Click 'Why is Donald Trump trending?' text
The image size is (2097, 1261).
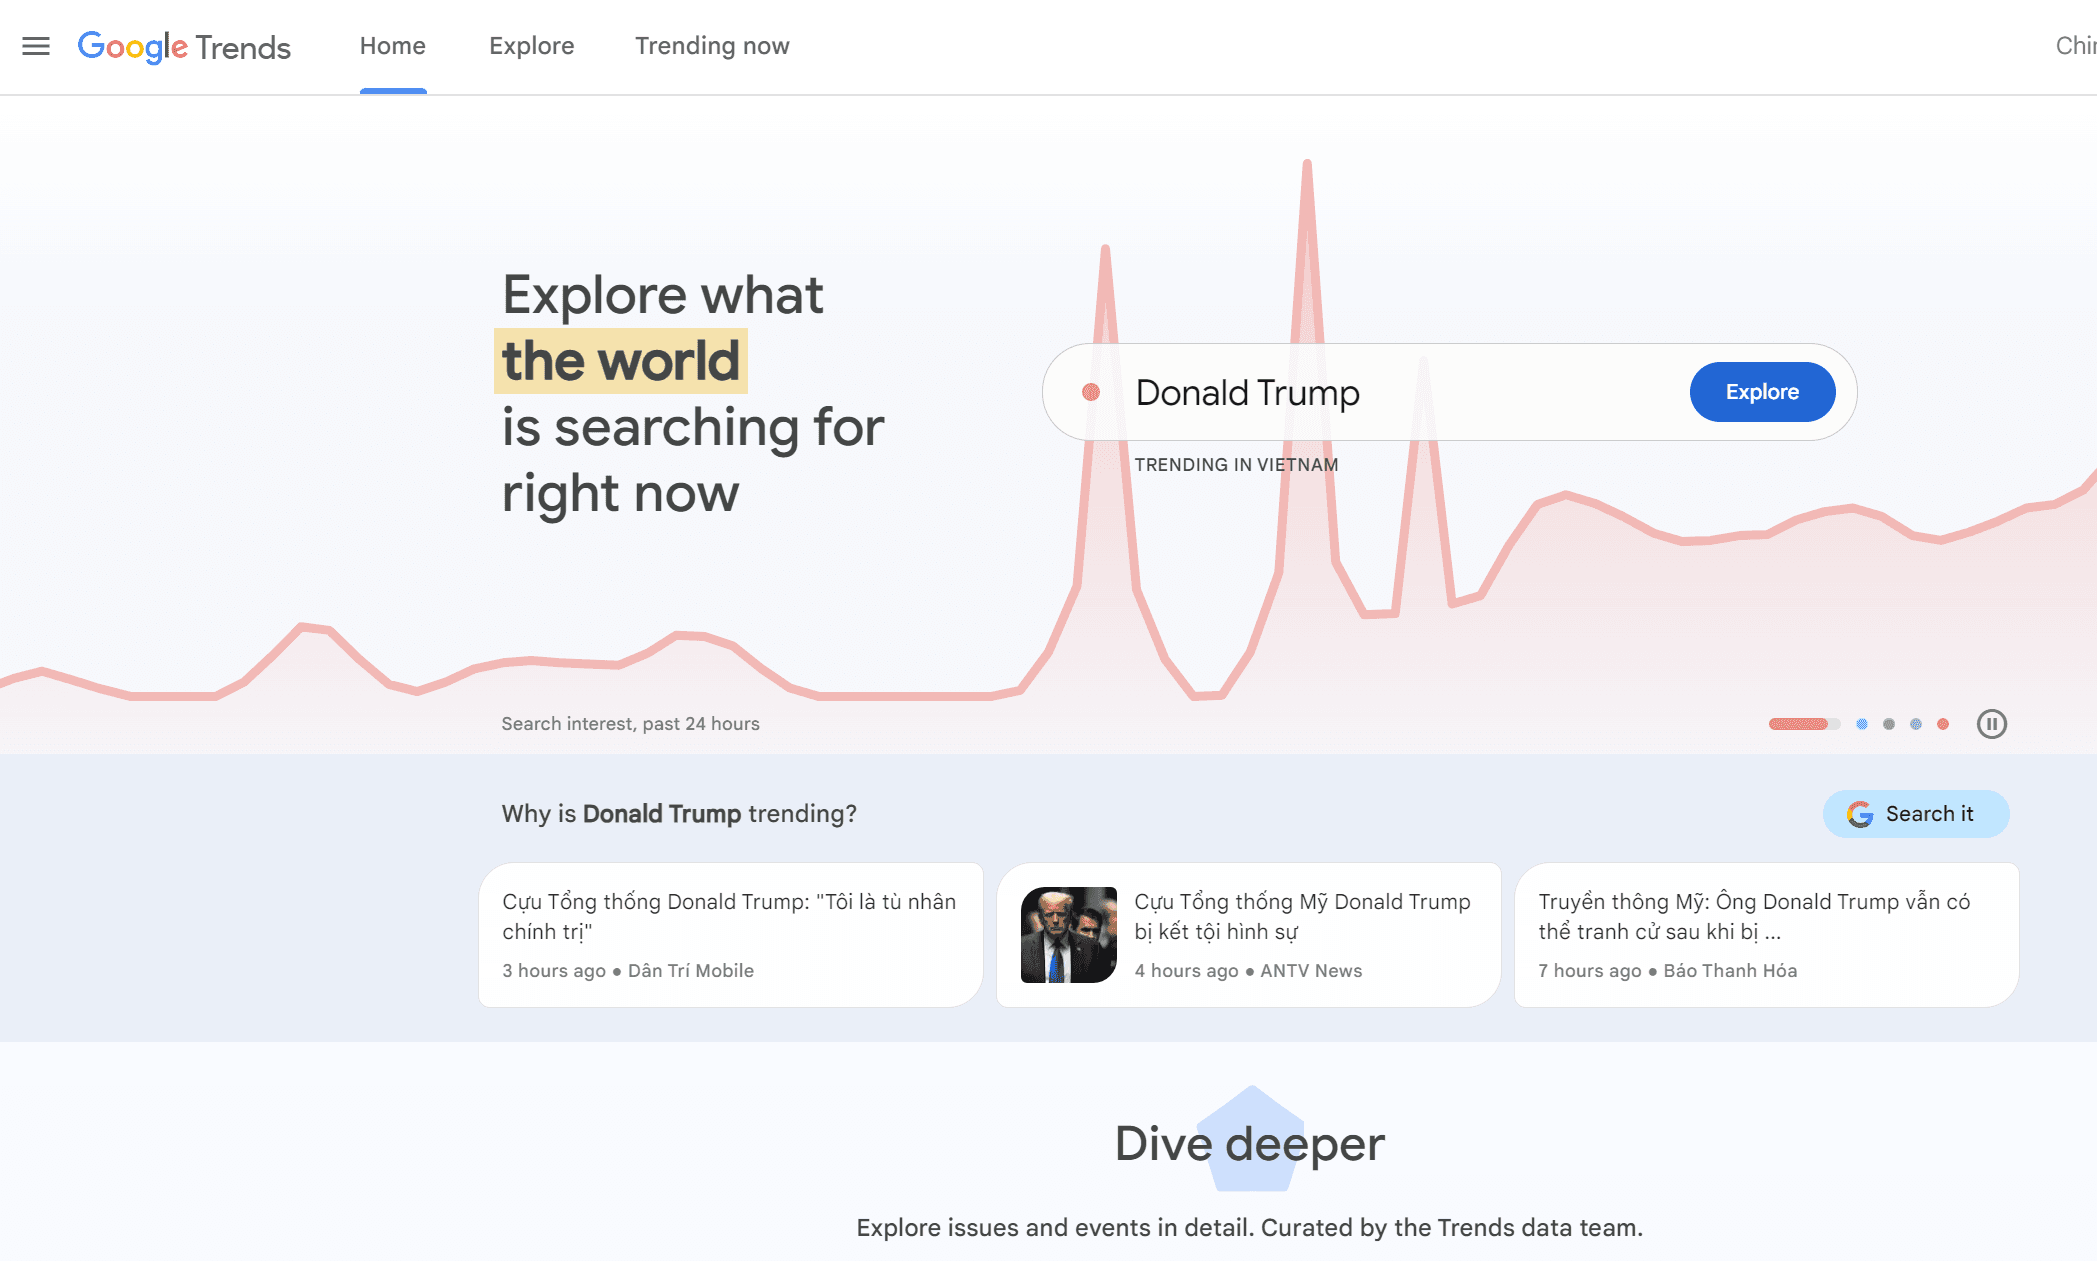coord(679,814)
